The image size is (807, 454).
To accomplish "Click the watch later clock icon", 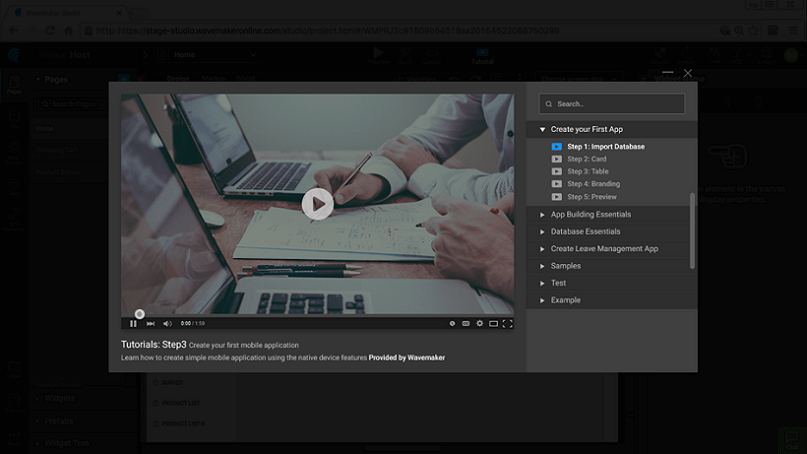I will tap(452, 323).
